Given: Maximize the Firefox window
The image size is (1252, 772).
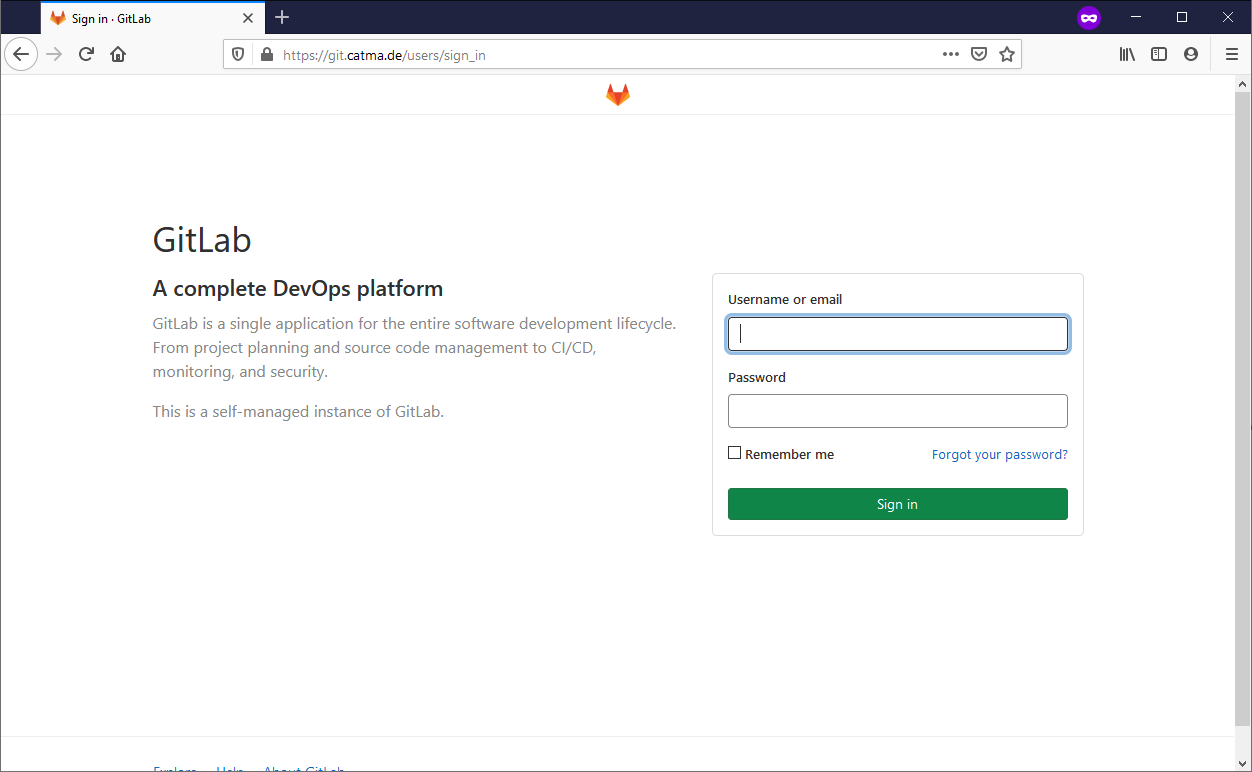Looking at the screenshot, I should click(1182, 17).
